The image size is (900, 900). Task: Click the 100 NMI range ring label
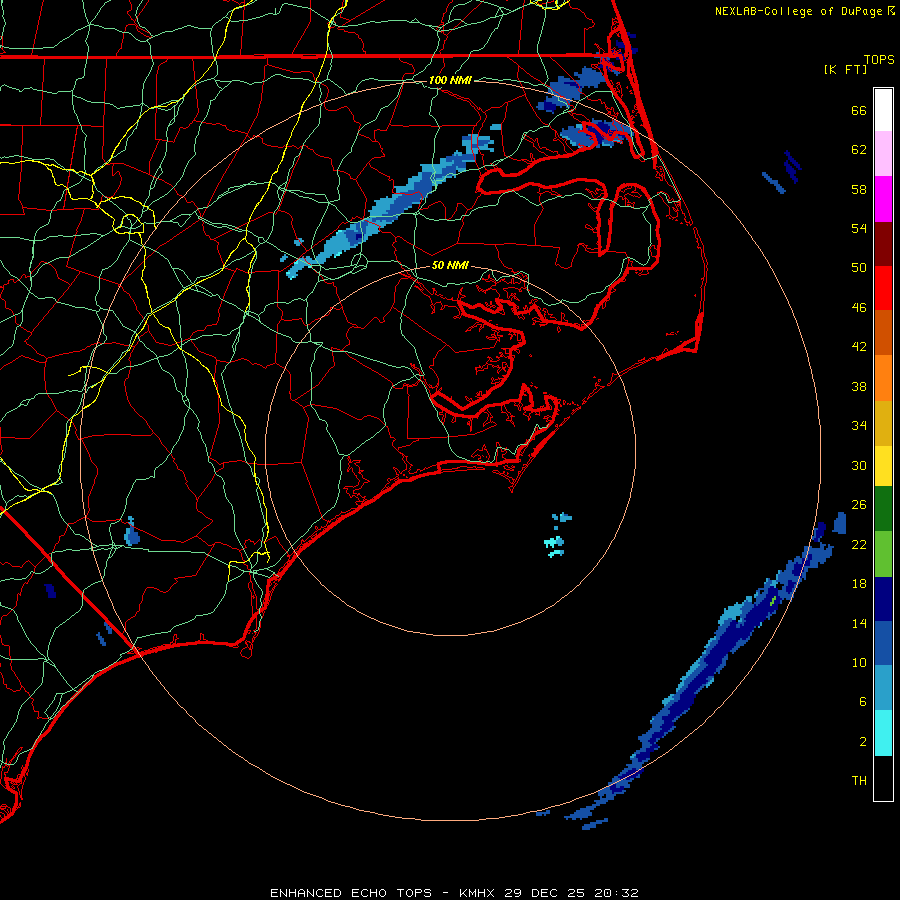450,80
